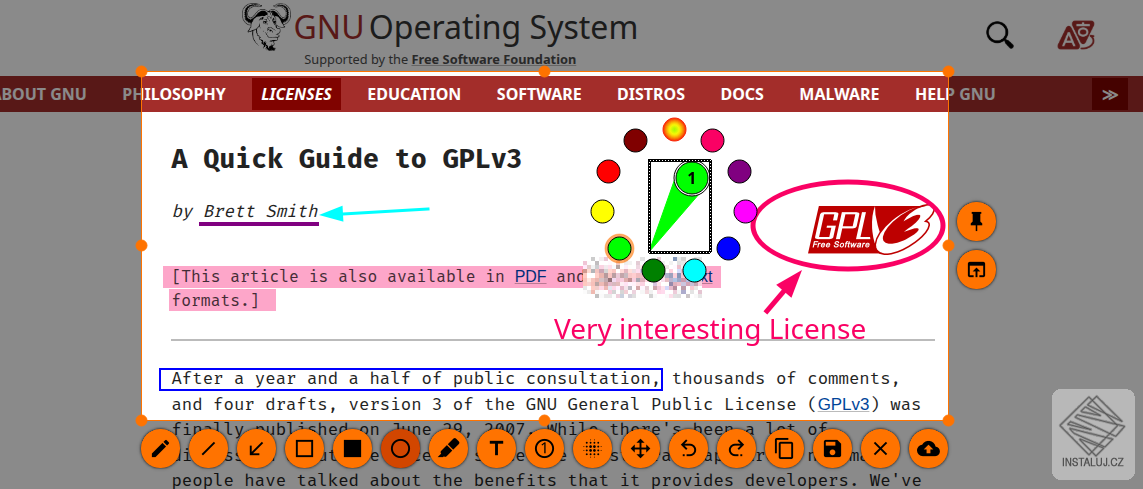
Task: Open the EDUCATION menu item
Action: coord(414,94)
